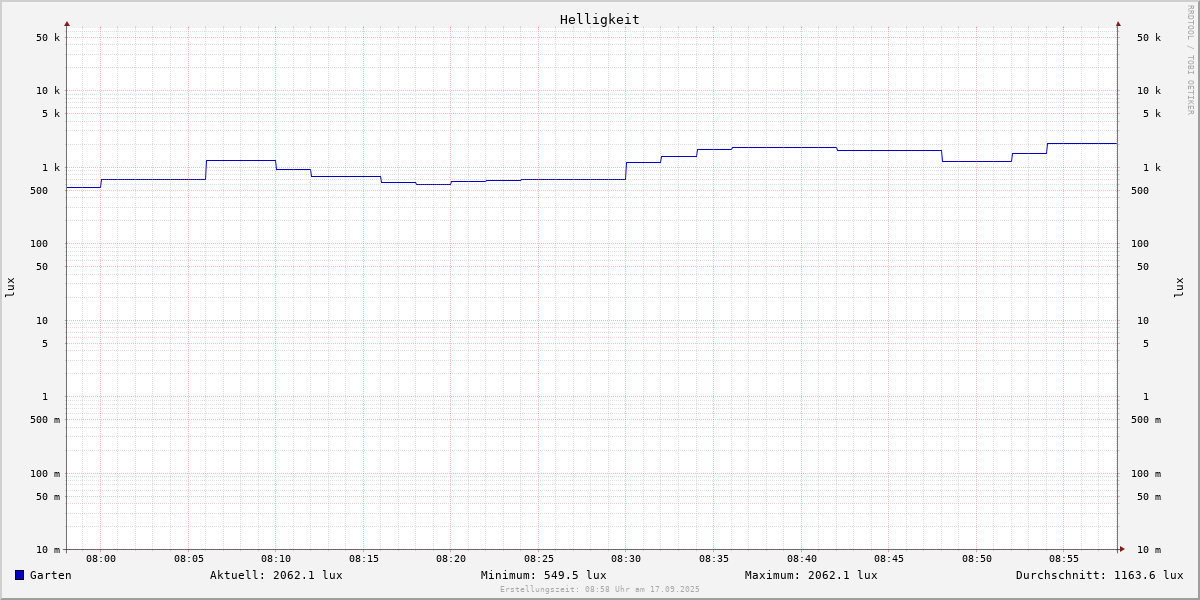The width and height of the screenshot is (1200, 600).
Task: Click the Helligkeit chart title
Action: pos(599,19)
